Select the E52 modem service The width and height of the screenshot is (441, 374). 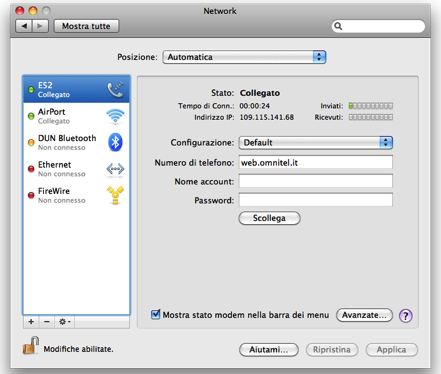[76, 89]
